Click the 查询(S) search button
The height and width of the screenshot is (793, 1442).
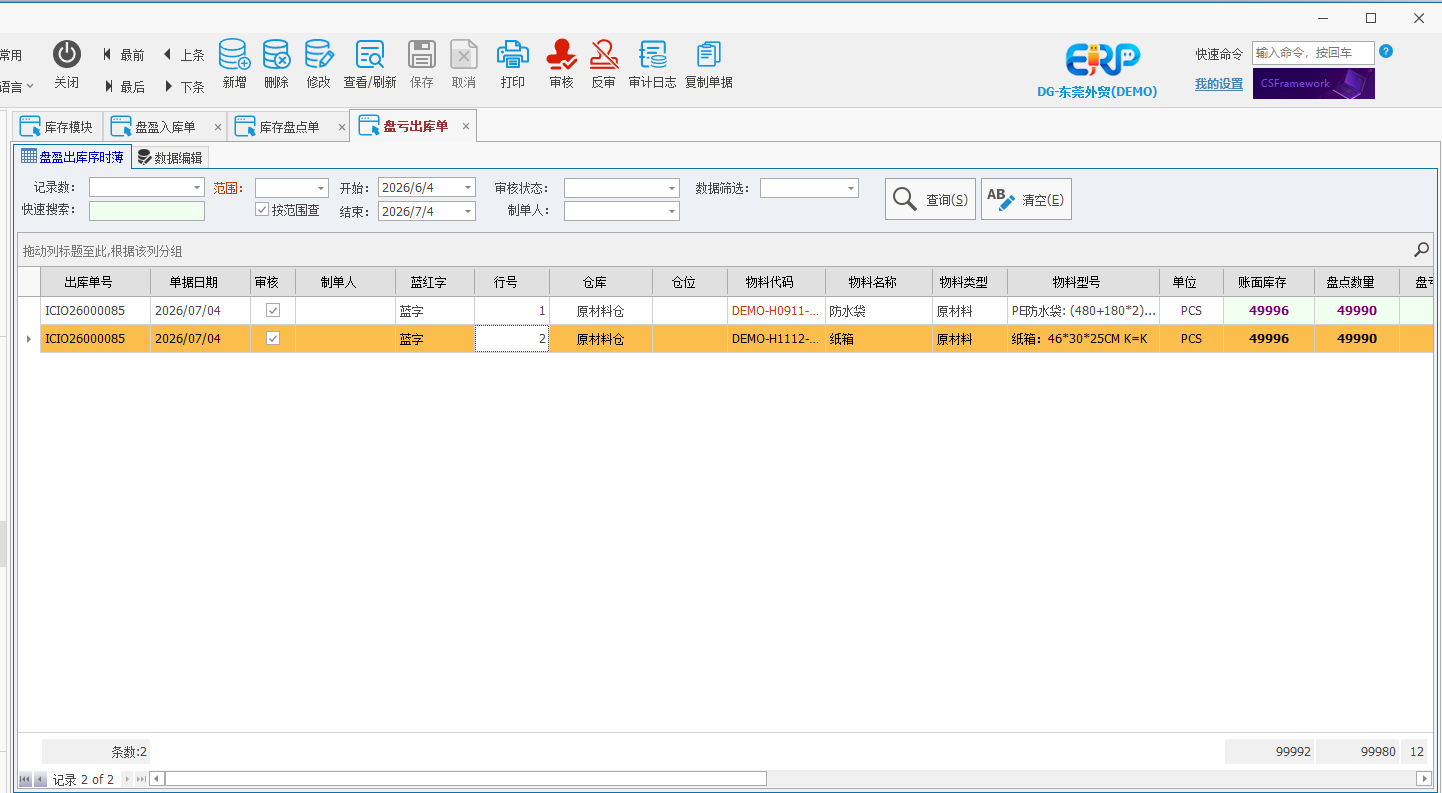pos(930,199)
